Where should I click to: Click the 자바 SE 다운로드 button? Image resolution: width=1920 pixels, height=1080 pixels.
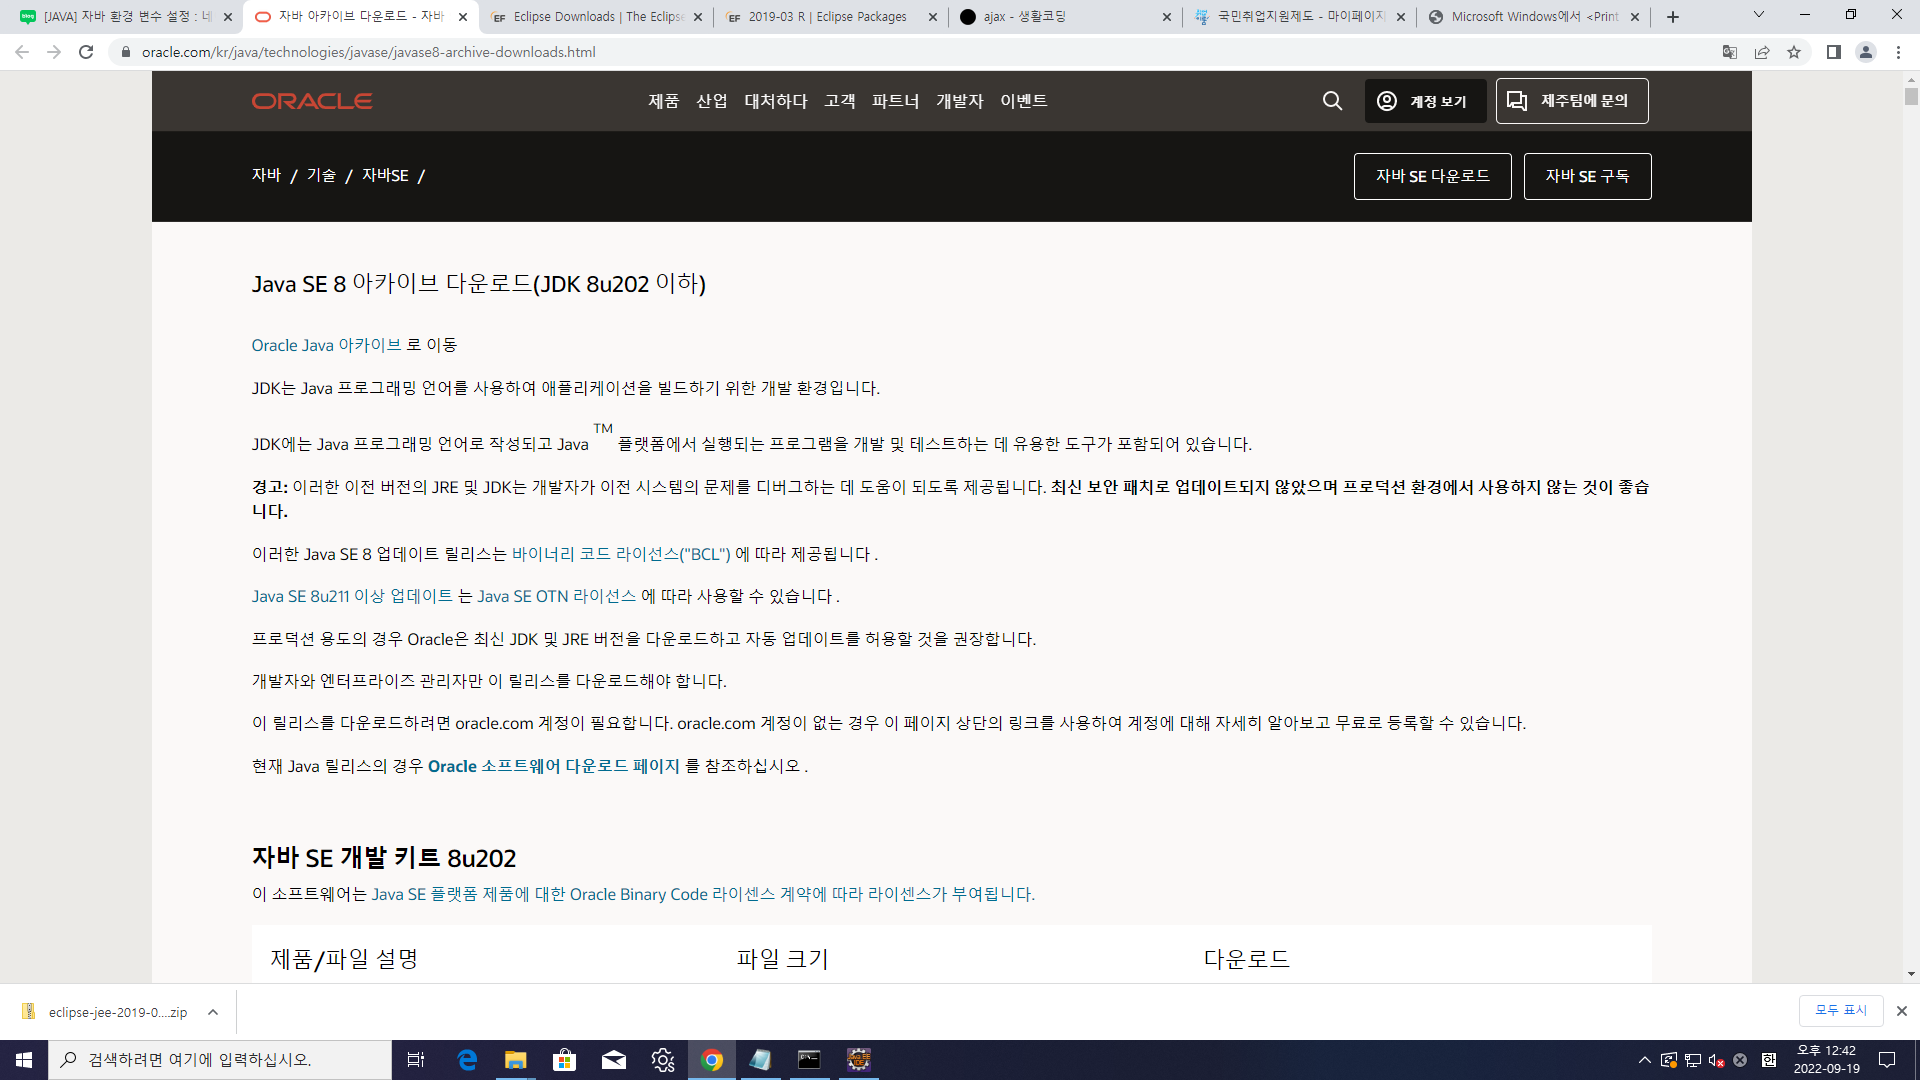(x=1432, y=176)
